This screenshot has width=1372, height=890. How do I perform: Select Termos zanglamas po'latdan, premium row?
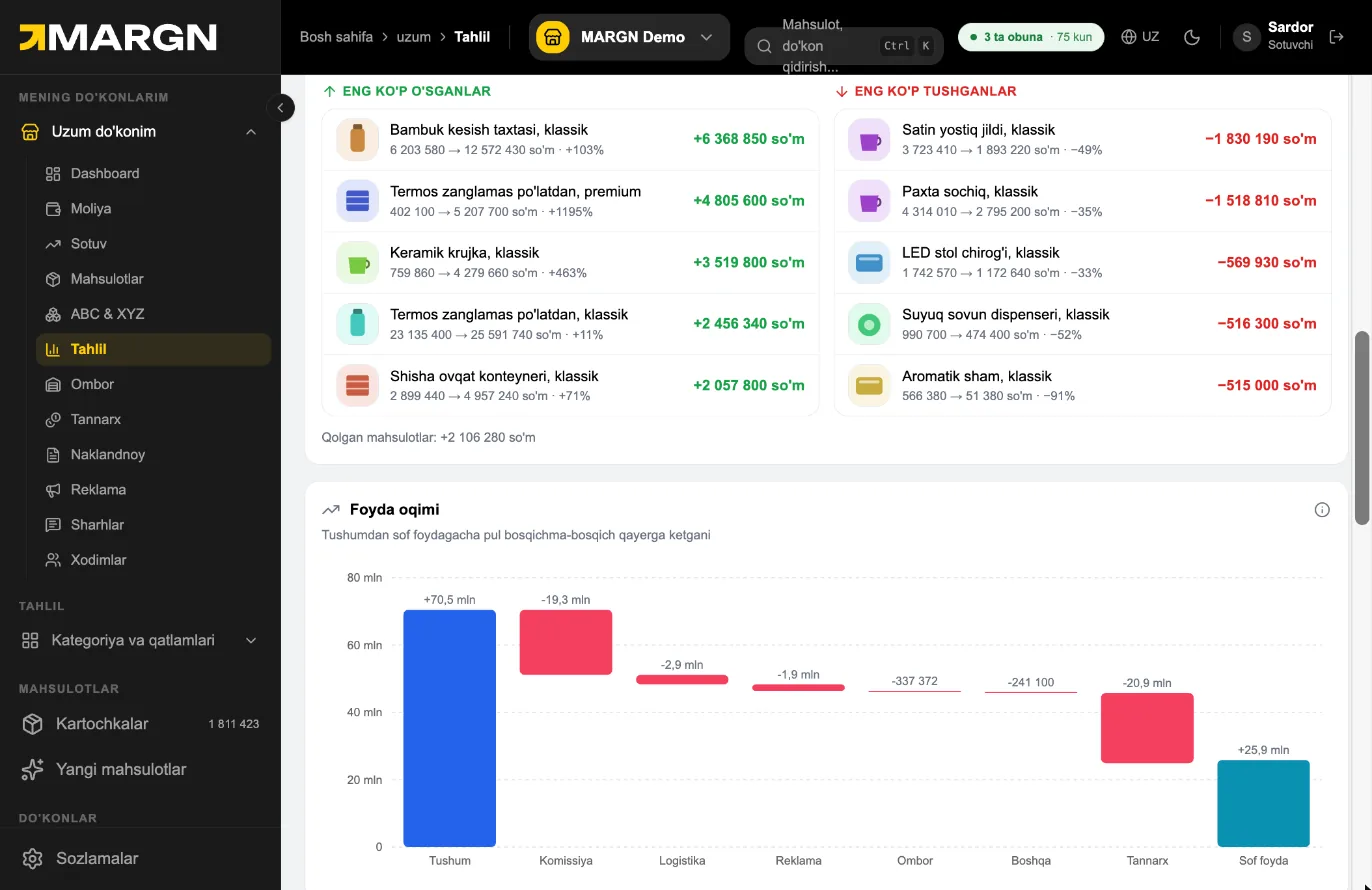pyautogui.click(x=570, y=201)
